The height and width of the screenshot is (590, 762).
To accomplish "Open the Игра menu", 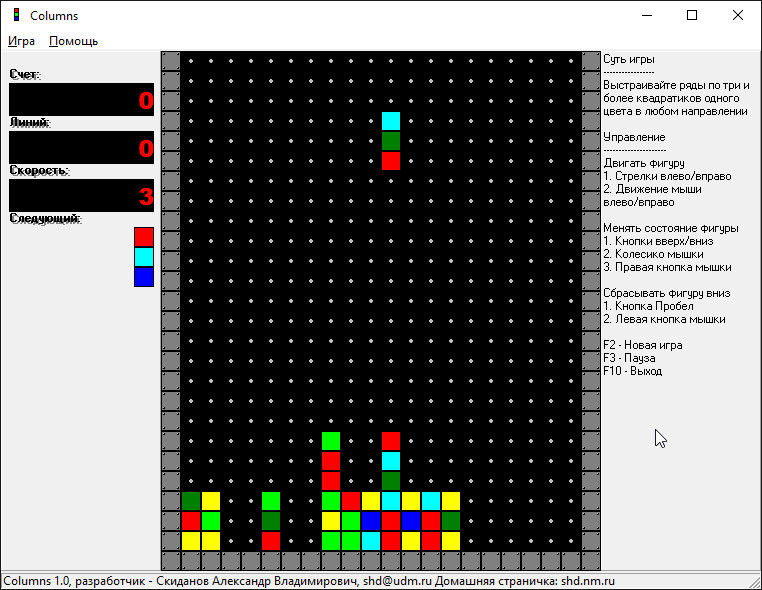I will 21,41.
